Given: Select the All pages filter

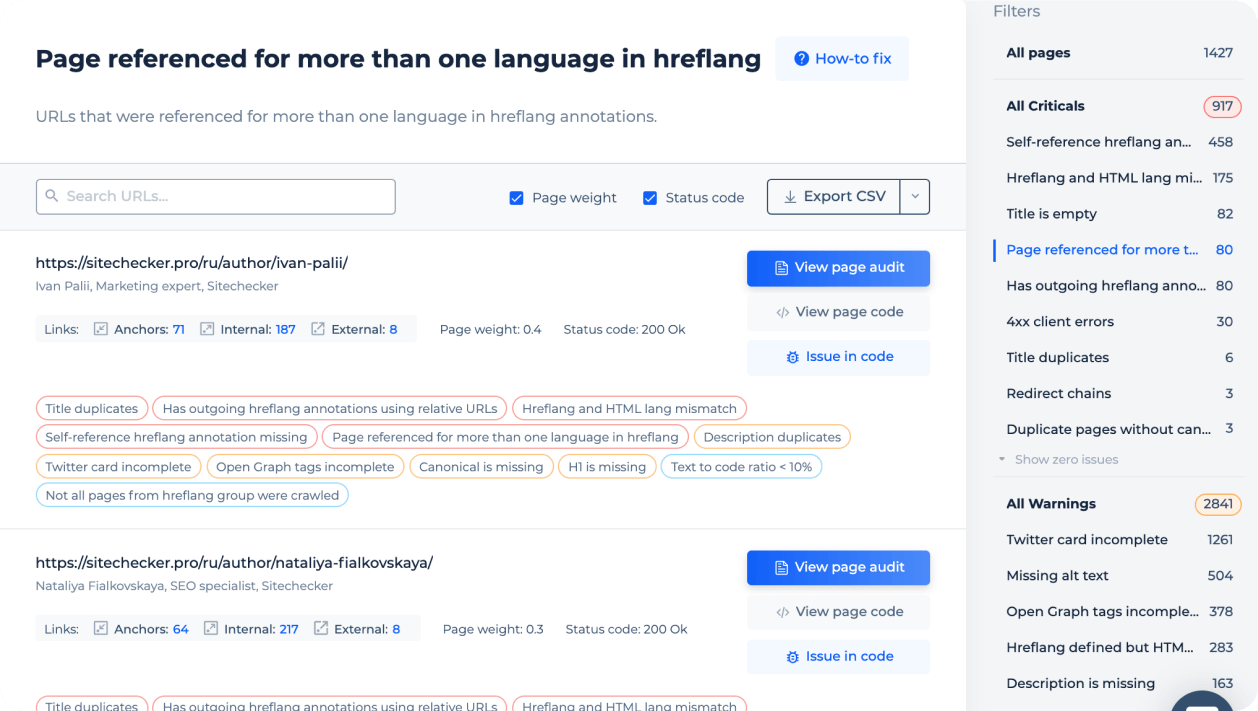Looking at the screenshot, I should tap(1119, 53).
